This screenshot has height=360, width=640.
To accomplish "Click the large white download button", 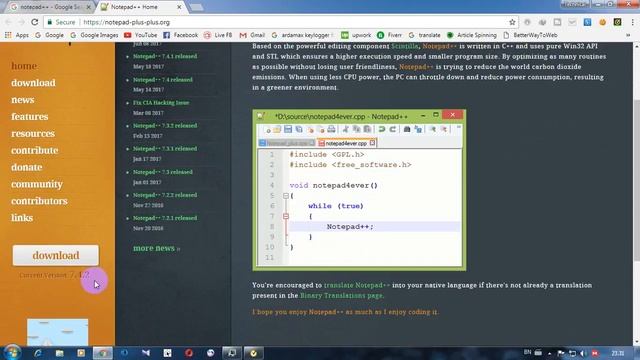I will (x=56, y=255).
